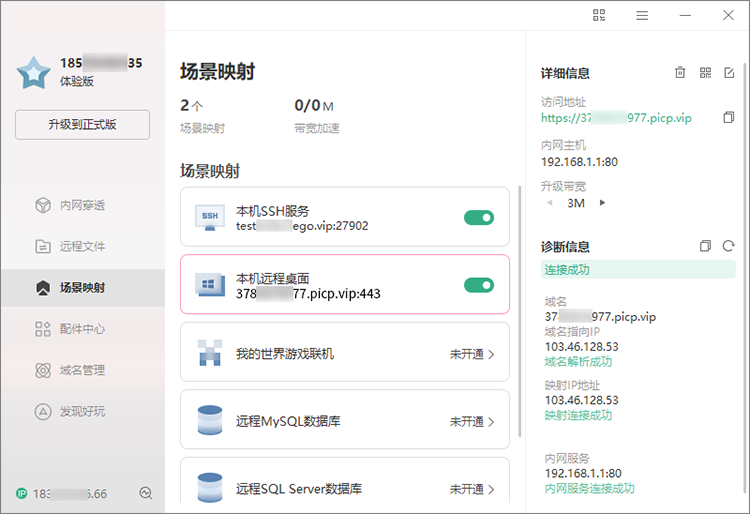
Task: Open 远程SQL Server数据库 未开通 chevron
Action: 491,490
